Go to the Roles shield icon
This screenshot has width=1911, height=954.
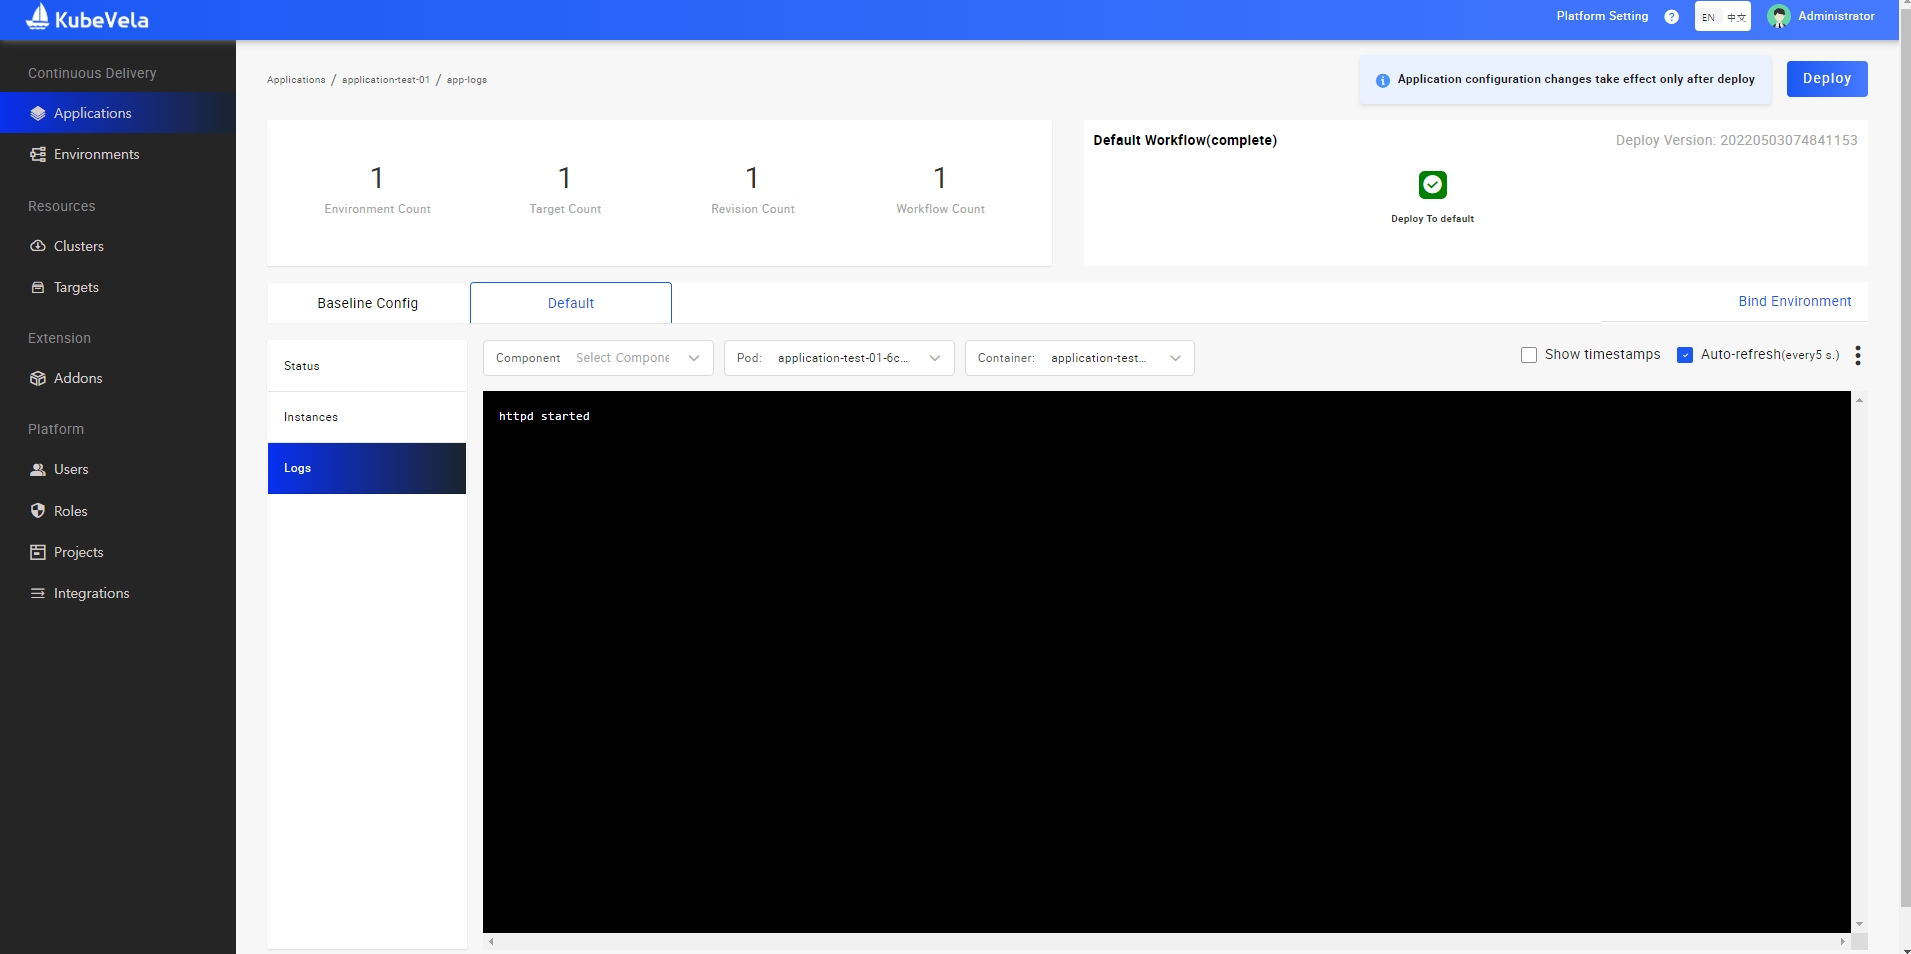click(x=38, y=511)
